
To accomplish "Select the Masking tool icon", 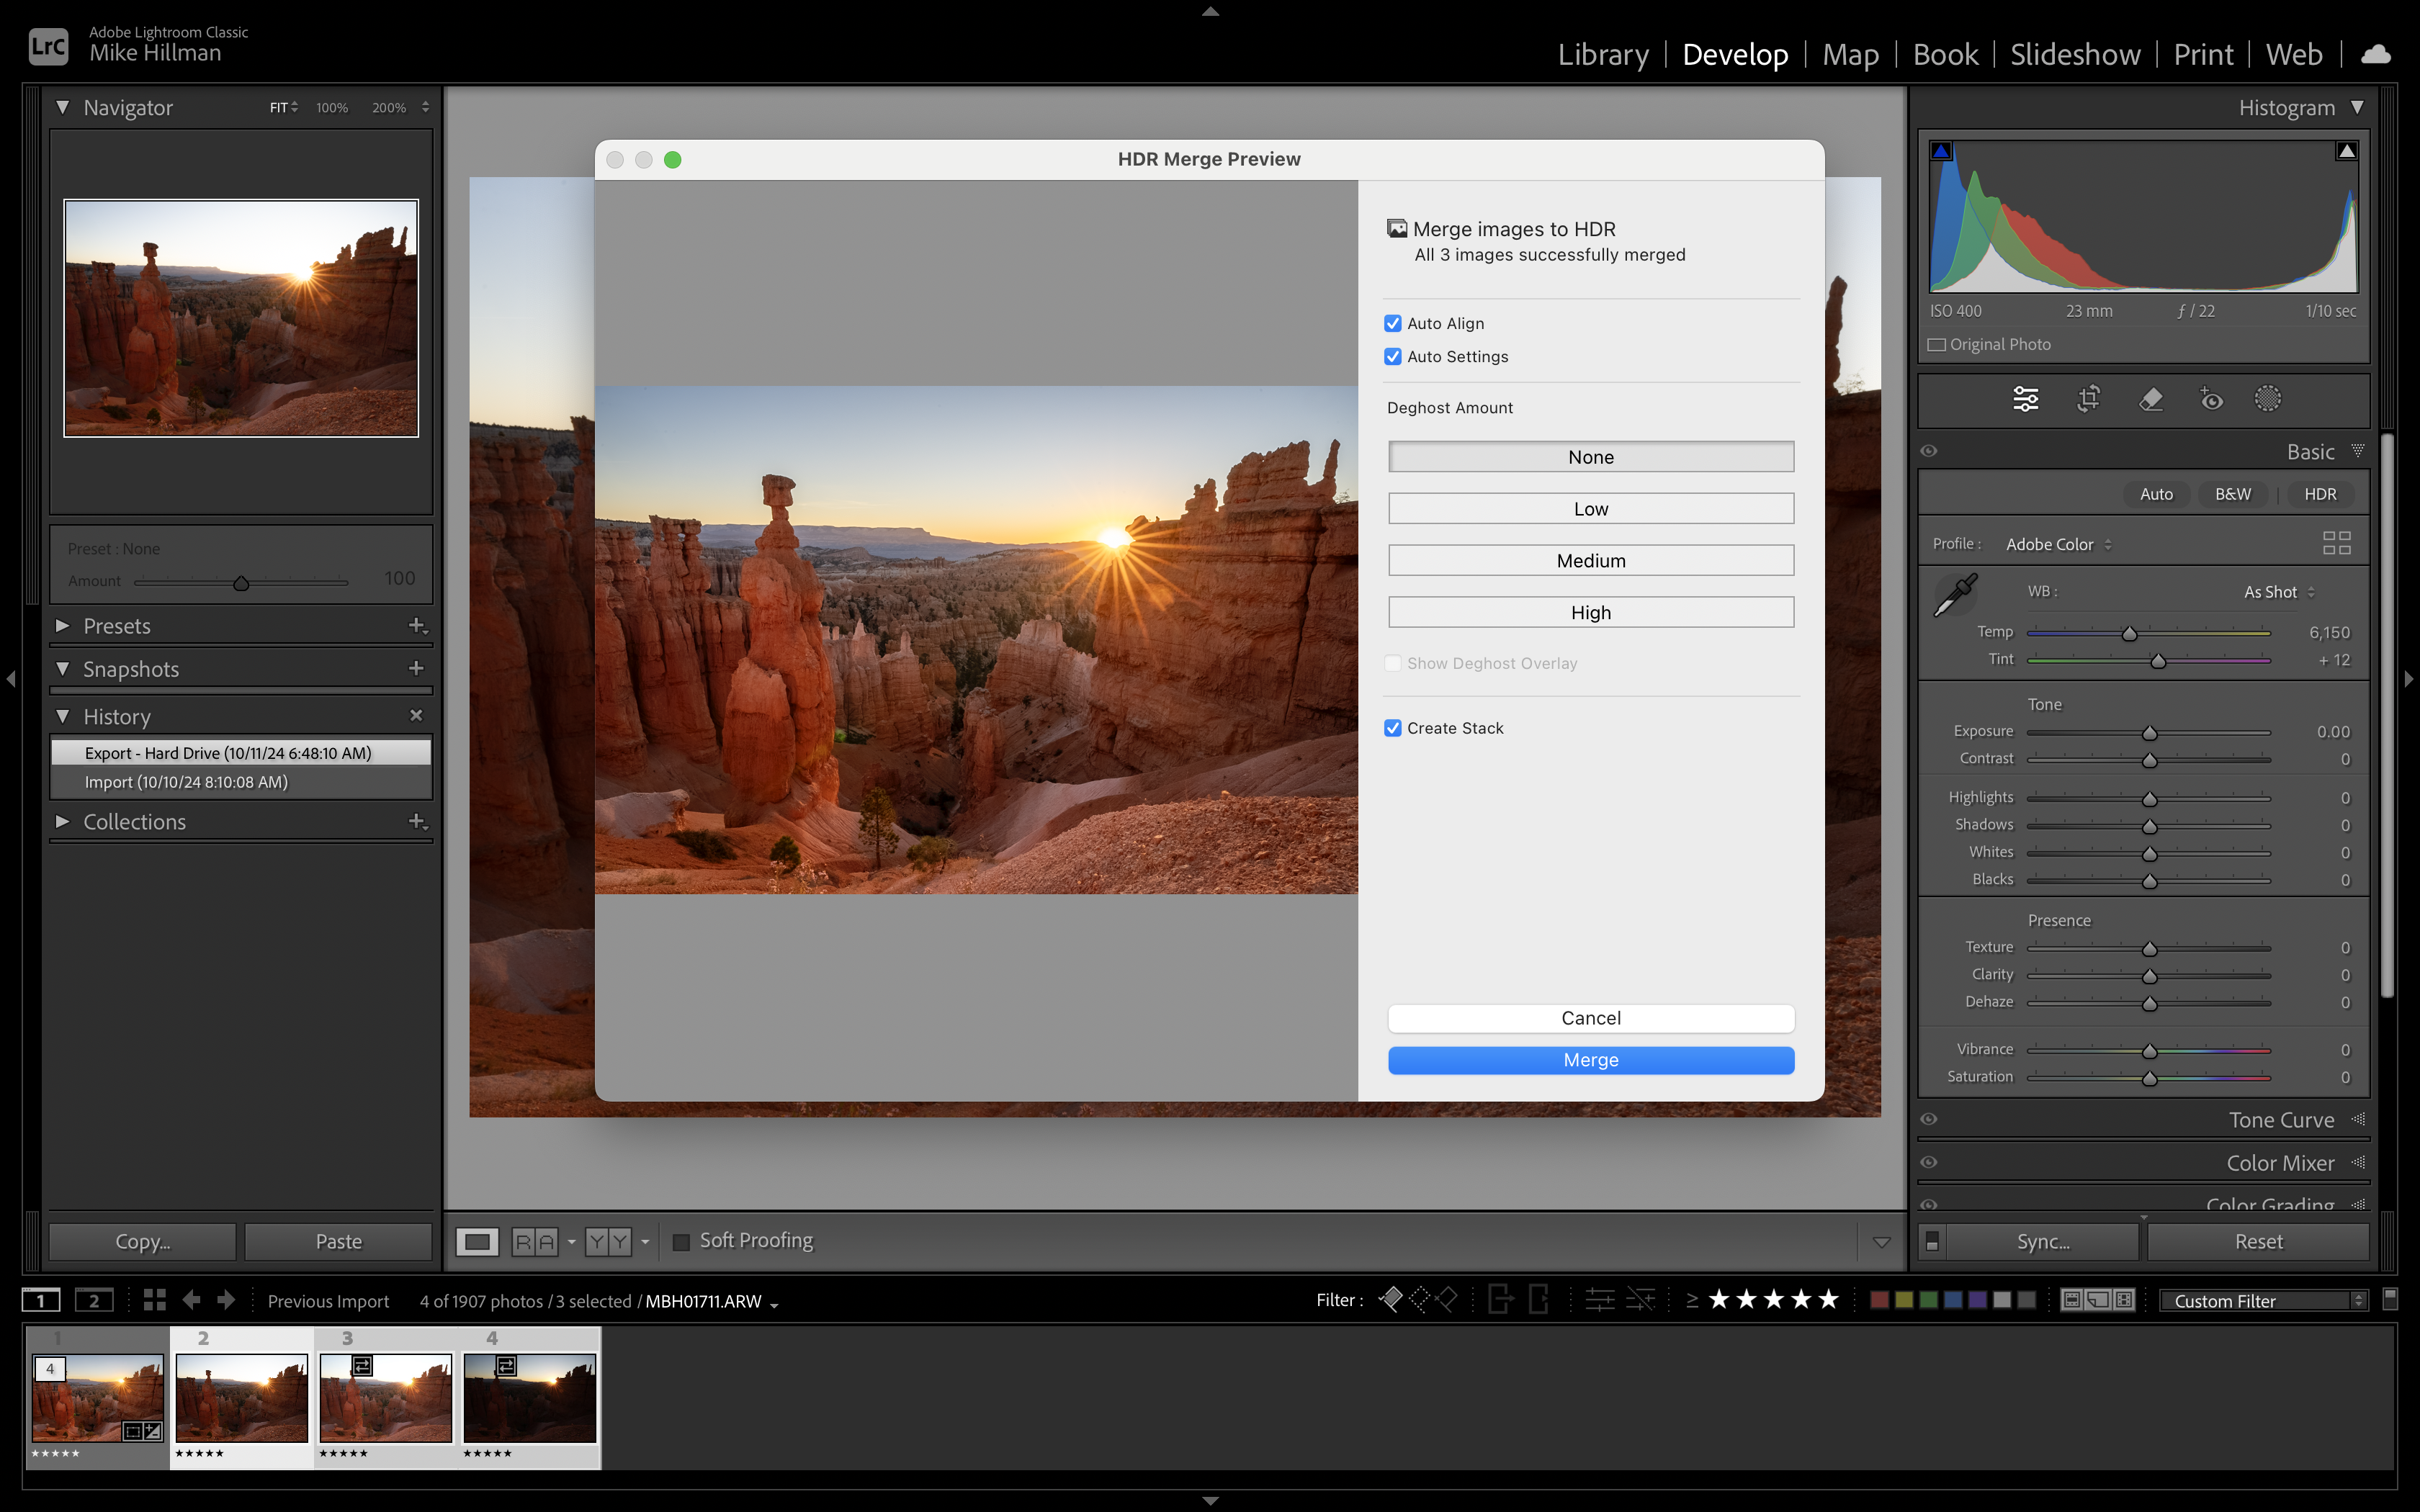I will 2267,399.
